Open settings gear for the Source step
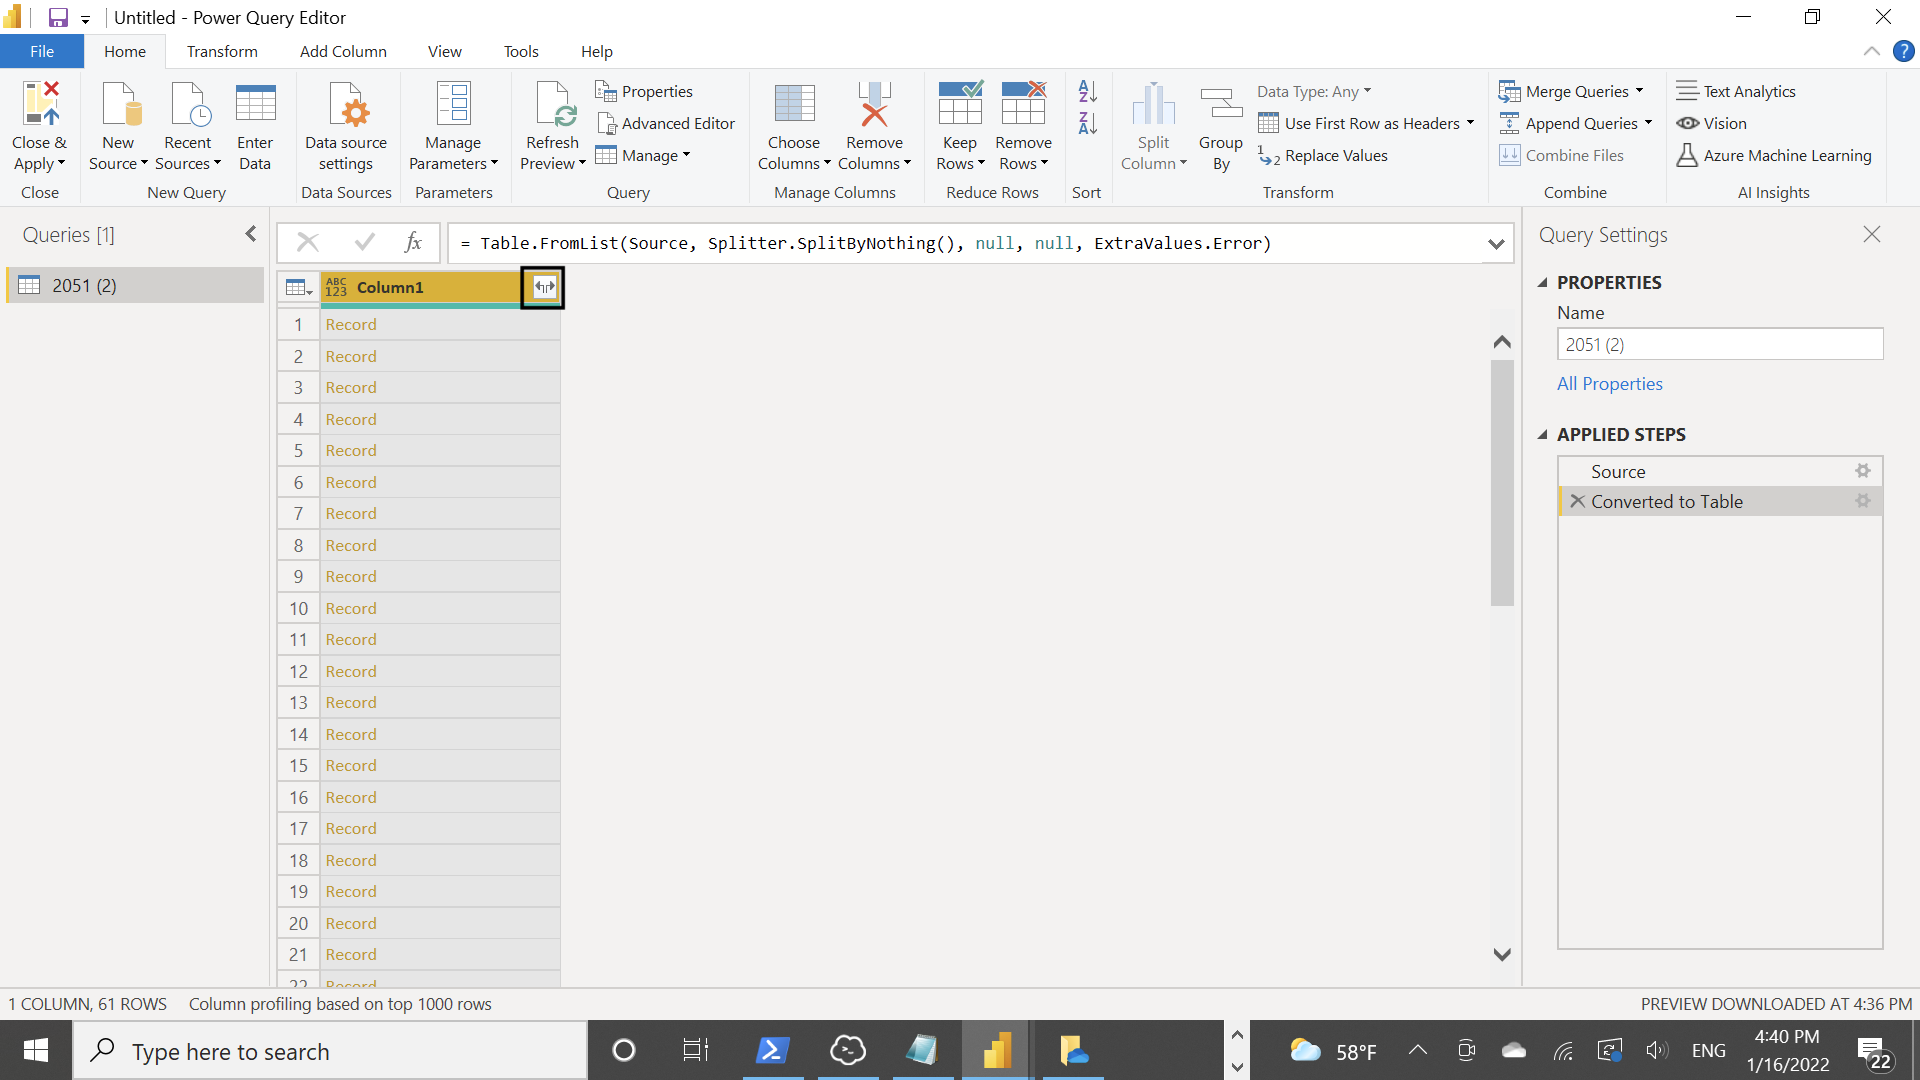This screenshot has height=1080, width=1920. 1862,470
